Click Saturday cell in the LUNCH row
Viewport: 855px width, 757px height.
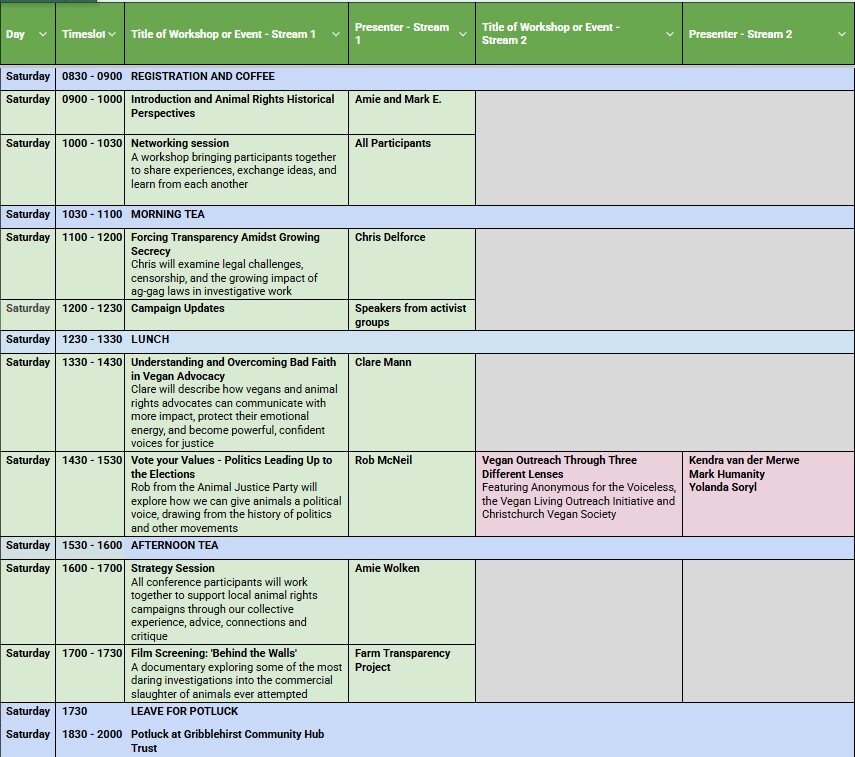pos(28,341)
